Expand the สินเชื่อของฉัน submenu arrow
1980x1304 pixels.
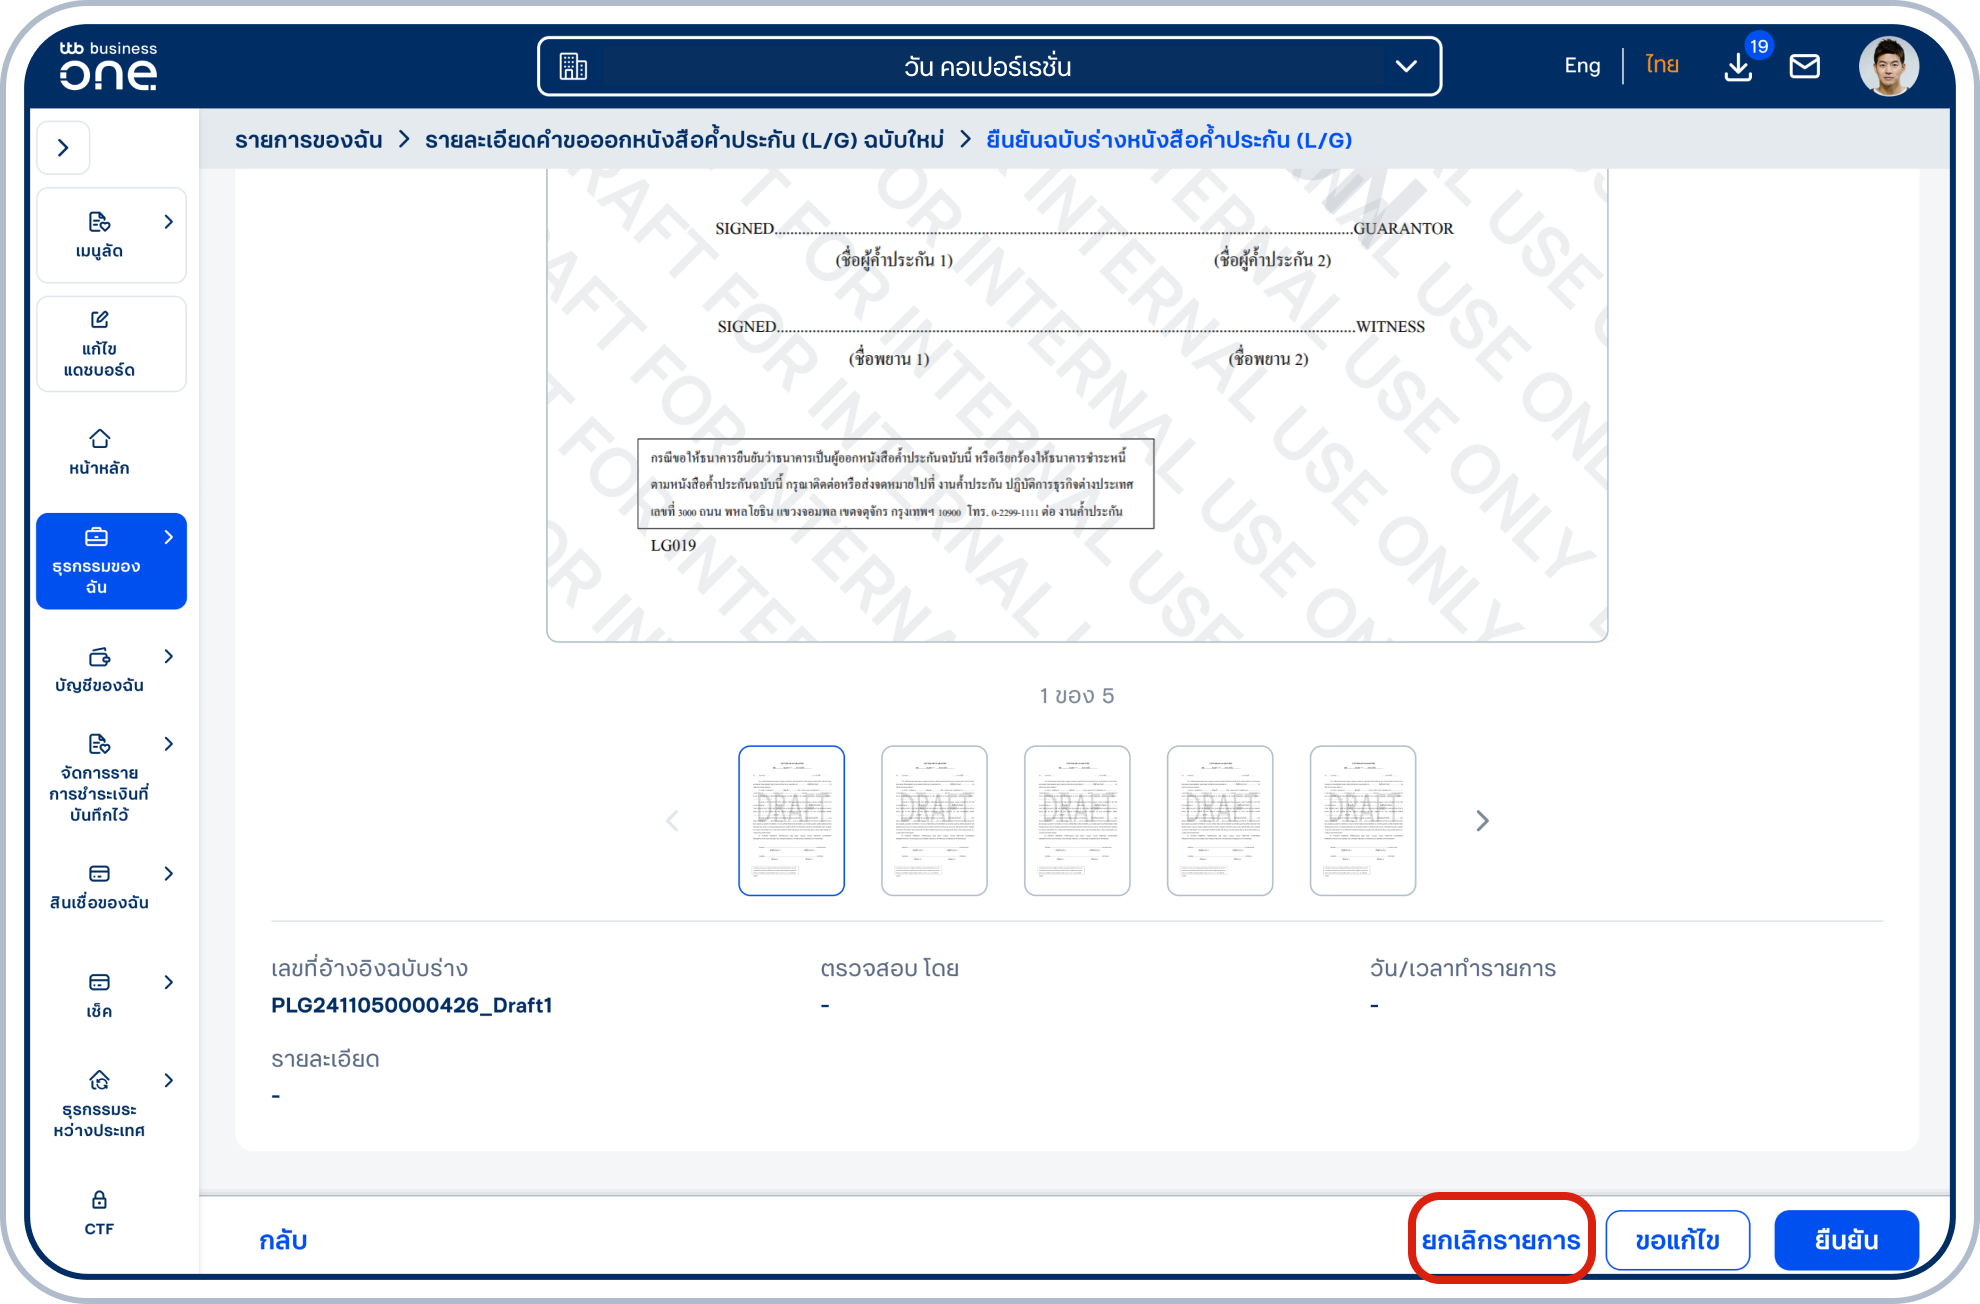[x=168, y=873]
